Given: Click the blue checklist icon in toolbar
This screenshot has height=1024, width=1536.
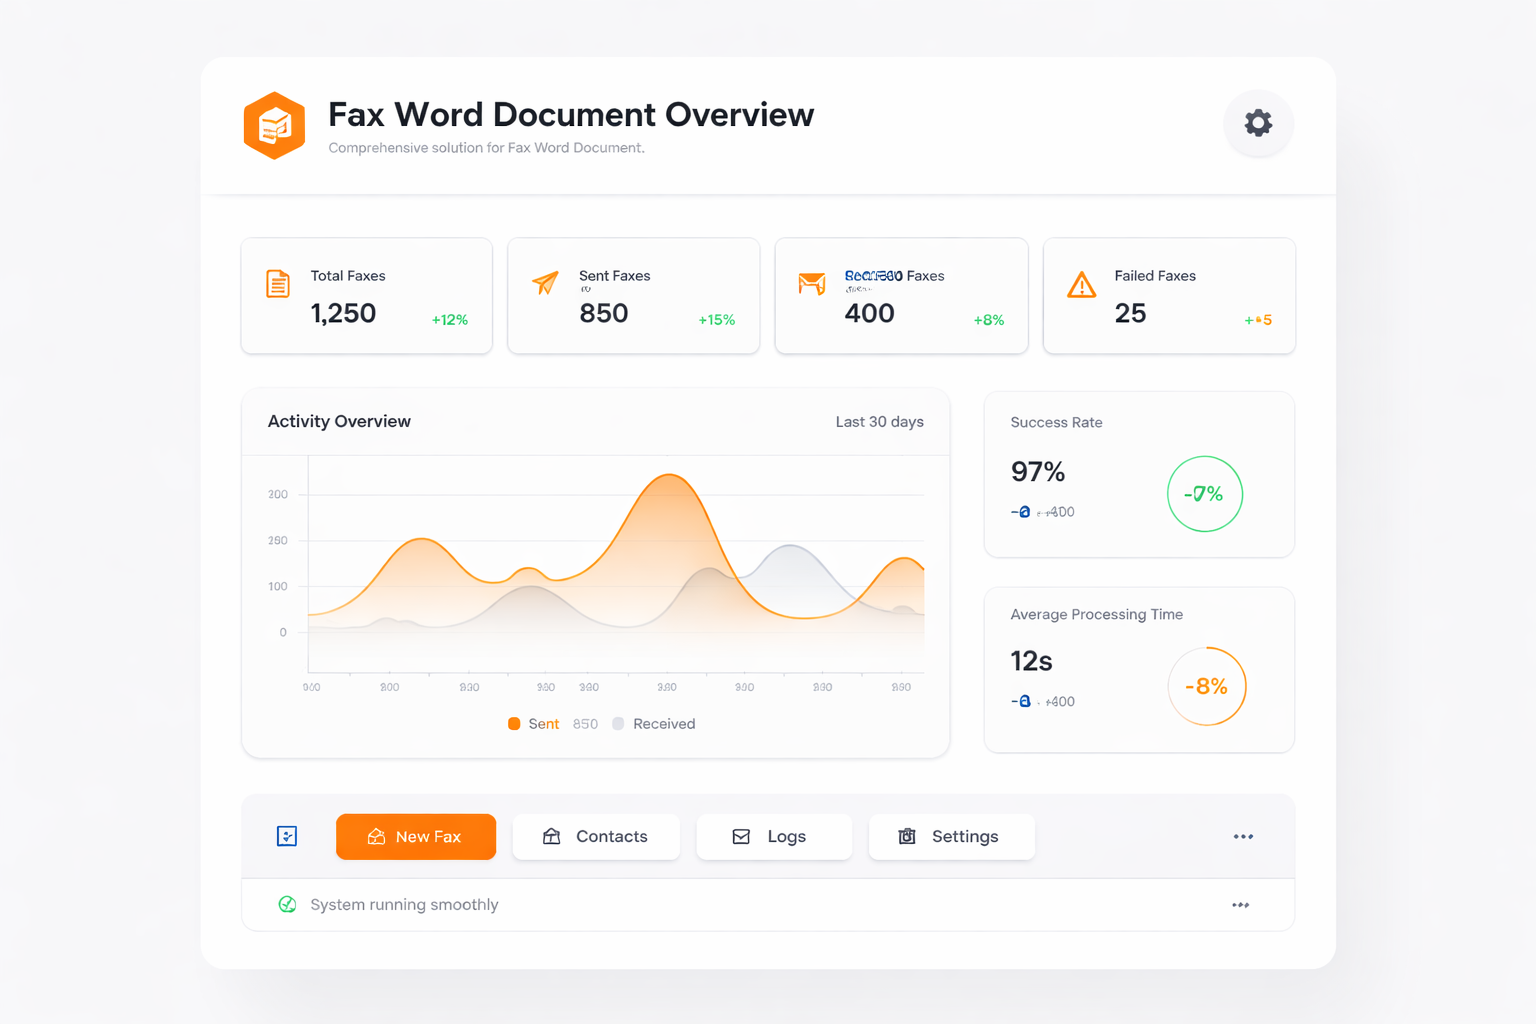Looking at the screenshot, I should point(287,836).
